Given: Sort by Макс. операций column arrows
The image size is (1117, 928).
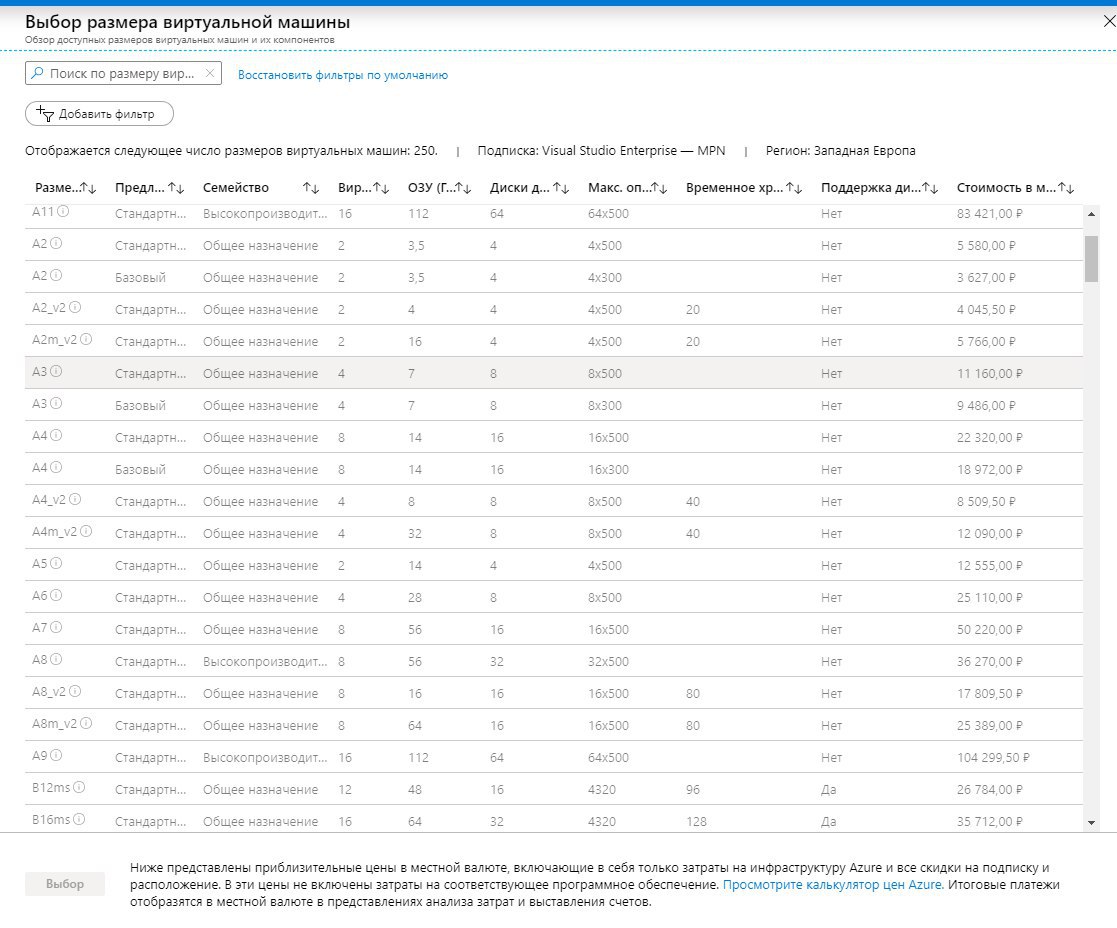Looking at the screenshot, I should pyautogui.click(x=660, y=188).
